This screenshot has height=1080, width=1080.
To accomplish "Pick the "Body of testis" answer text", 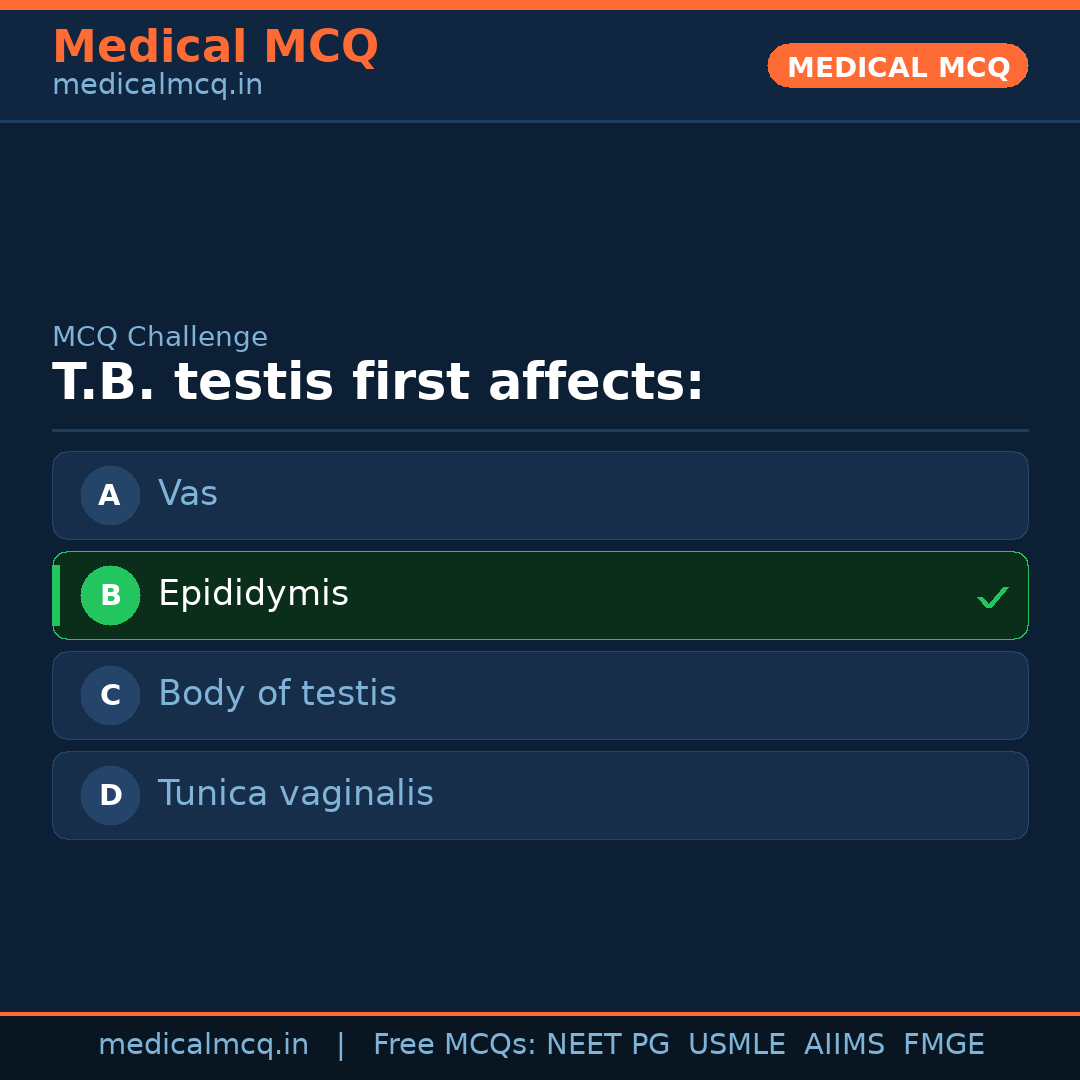I will click(x=277, y=694).
